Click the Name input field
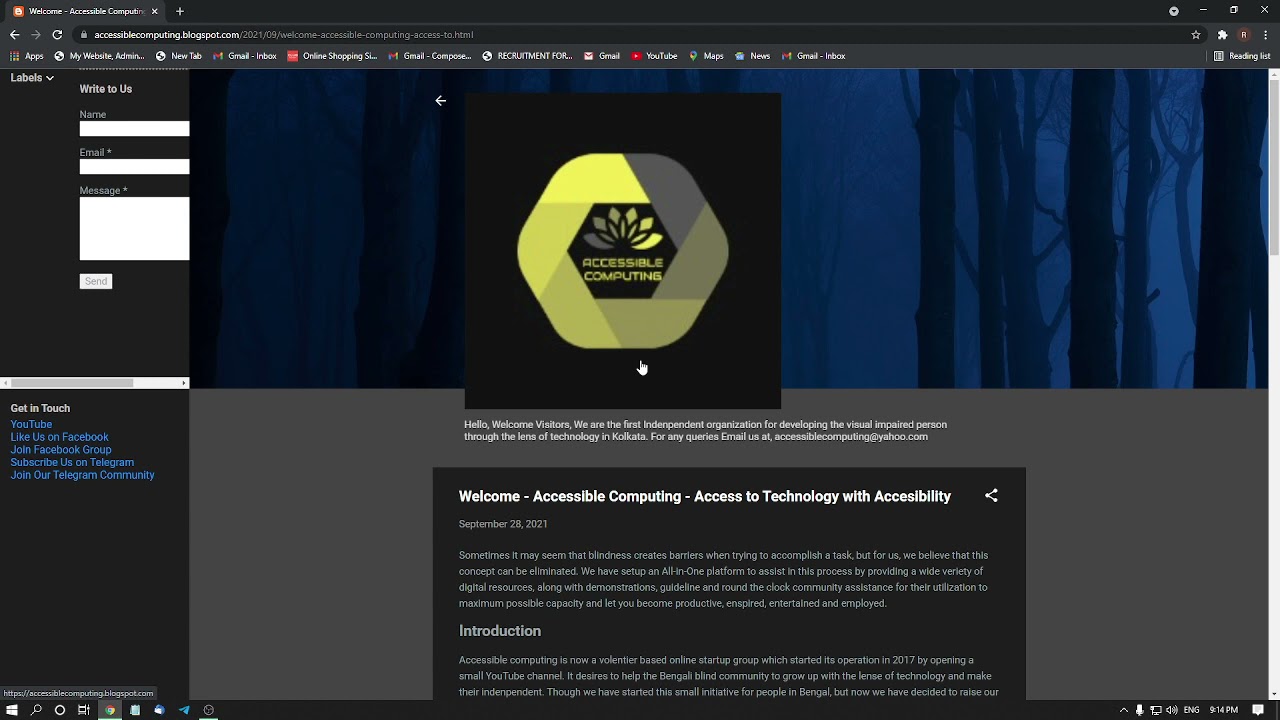 [x=134, y=129]
